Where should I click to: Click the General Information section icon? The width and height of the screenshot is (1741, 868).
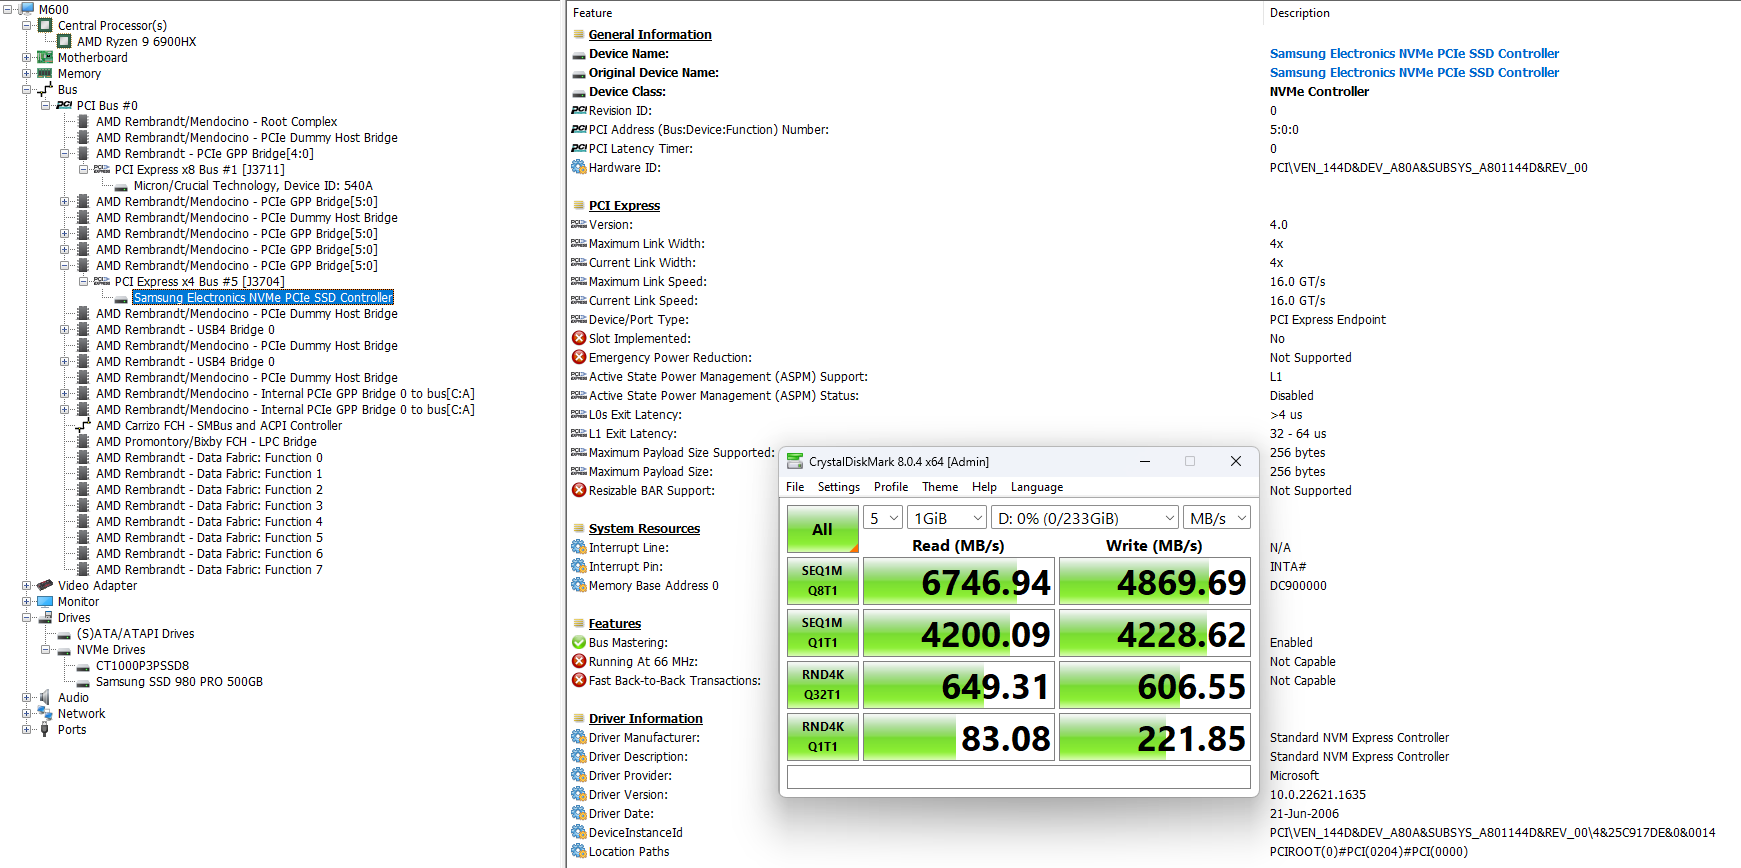579,34
